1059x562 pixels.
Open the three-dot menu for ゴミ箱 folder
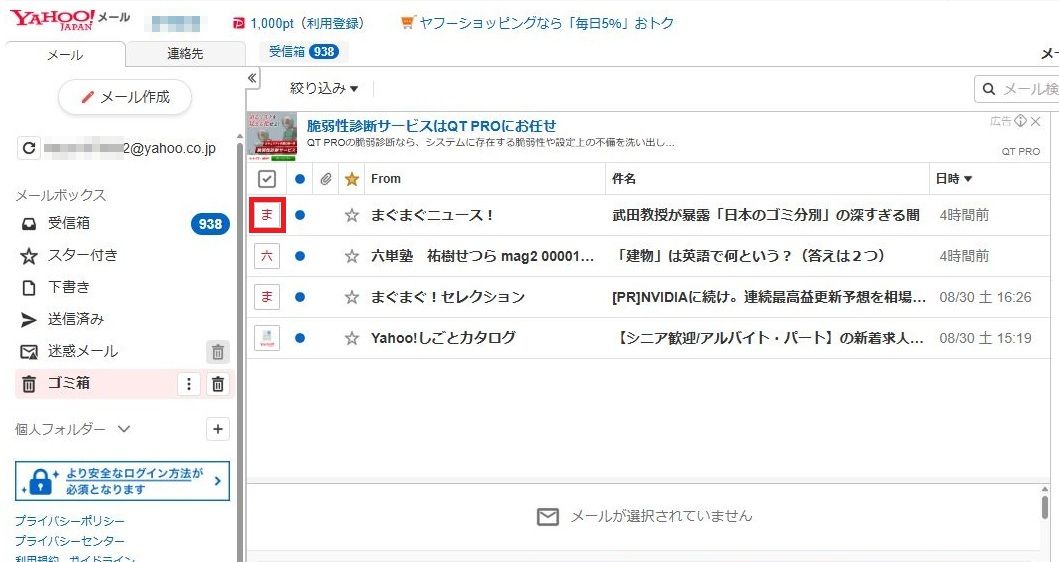coord(188,384)
